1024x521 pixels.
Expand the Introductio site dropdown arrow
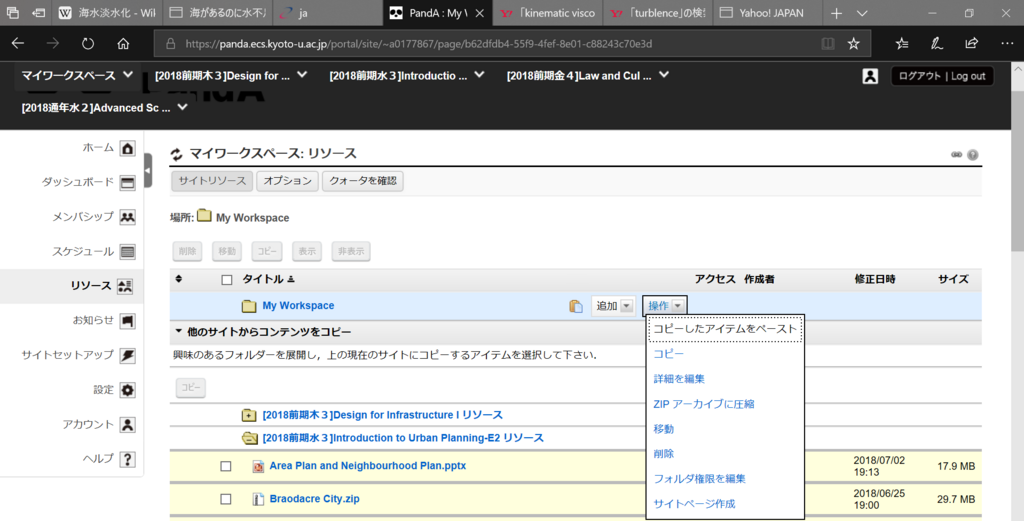click(479, 75)
